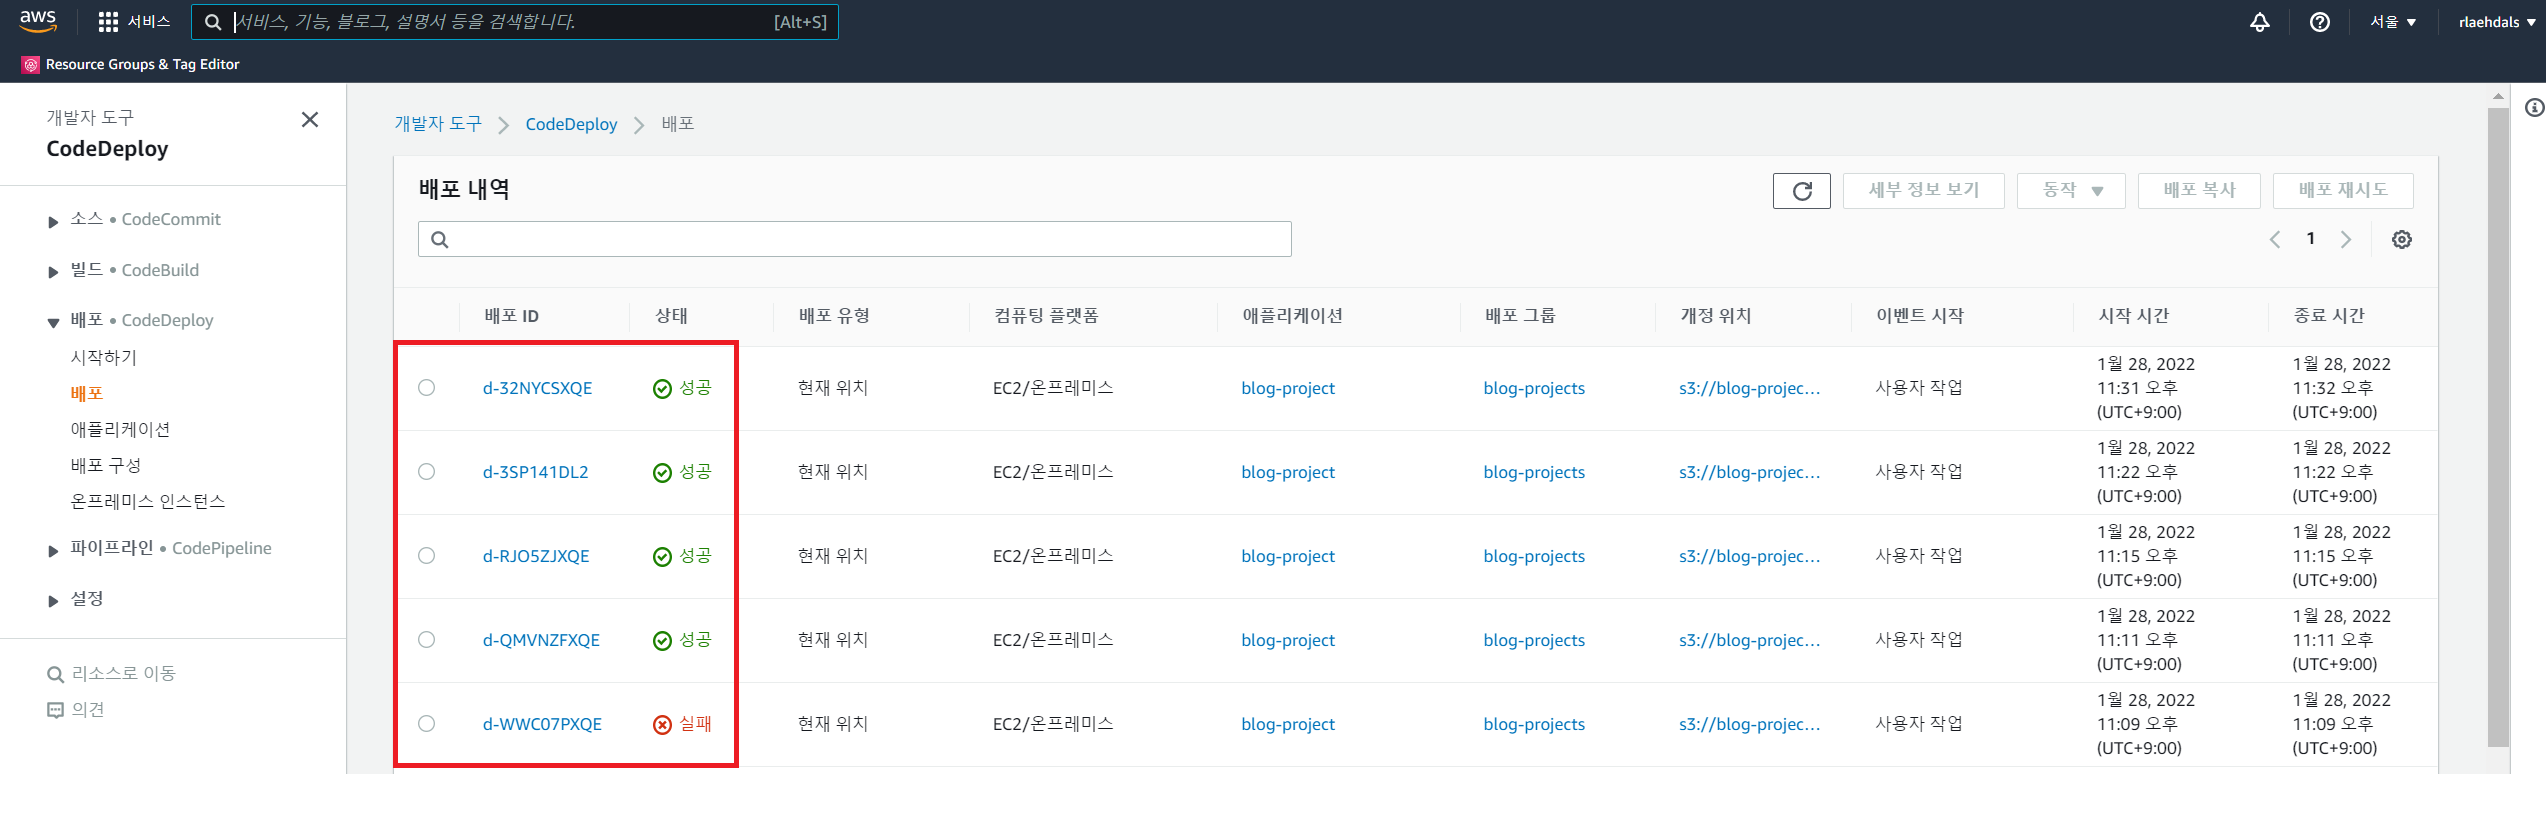Click the magnifier icon beside 리소스로 이동

tap(55, 674)
